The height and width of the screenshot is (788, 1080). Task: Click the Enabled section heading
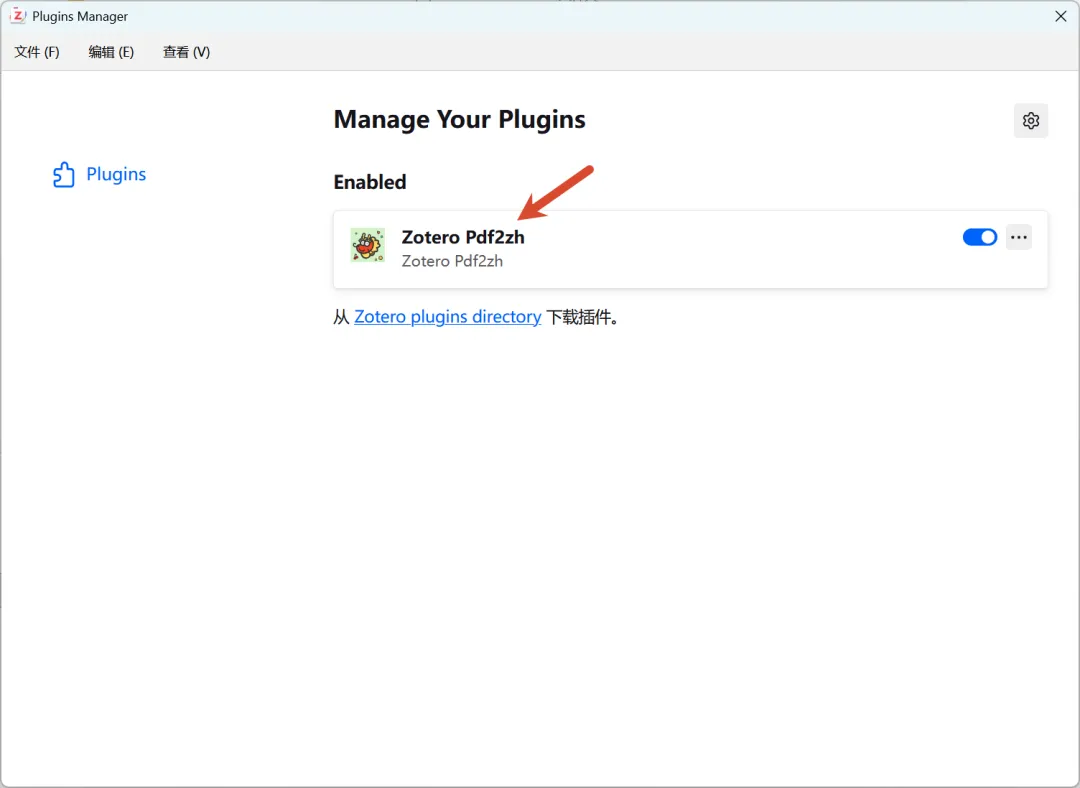pos(370,182)
